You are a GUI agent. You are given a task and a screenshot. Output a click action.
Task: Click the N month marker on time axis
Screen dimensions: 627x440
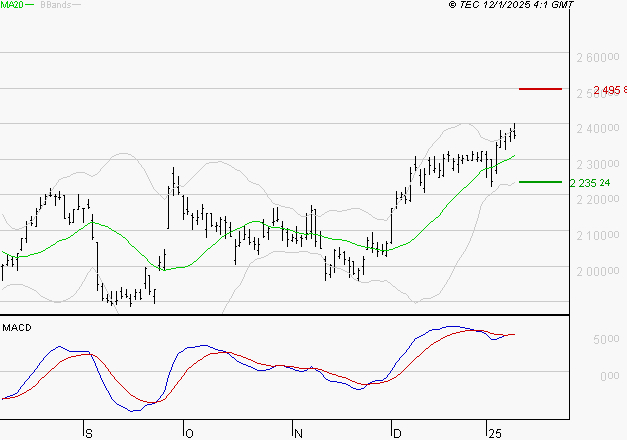click(x=297, y=432)
